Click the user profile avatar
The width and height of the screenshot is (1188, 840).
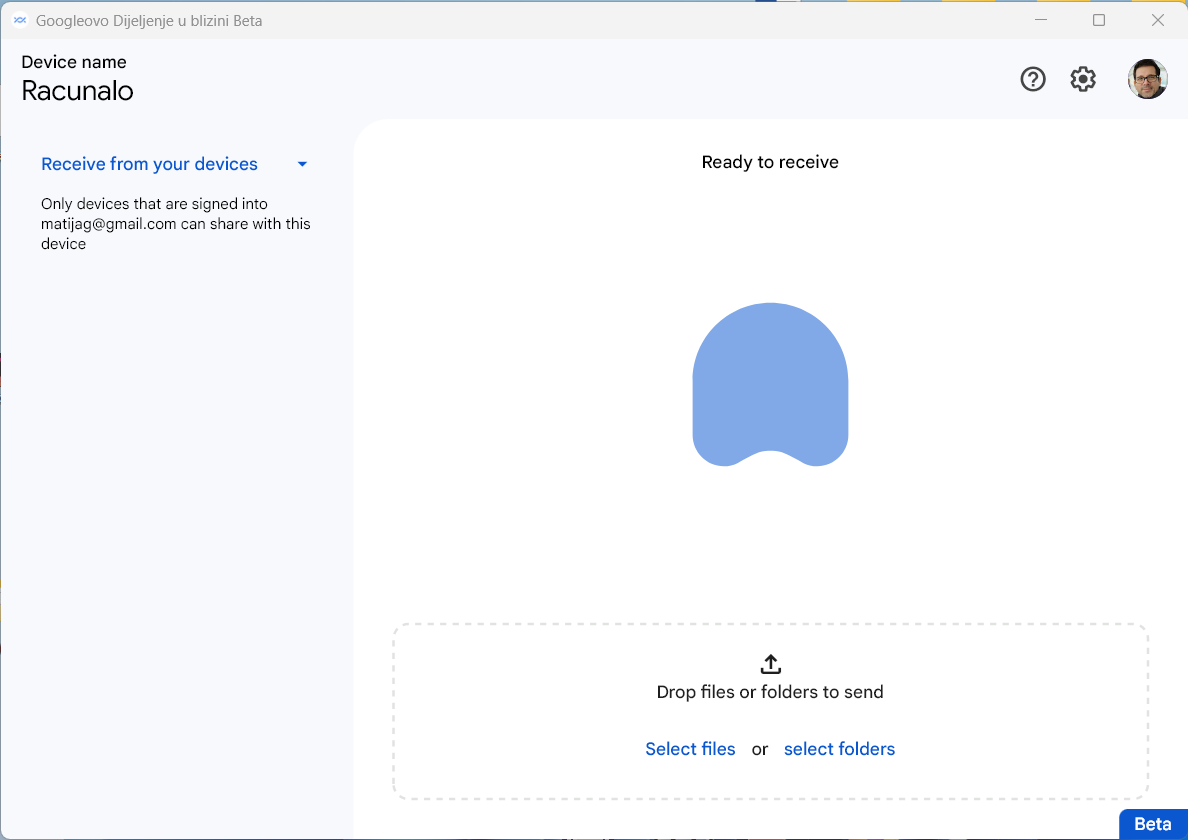[1147, 79]
